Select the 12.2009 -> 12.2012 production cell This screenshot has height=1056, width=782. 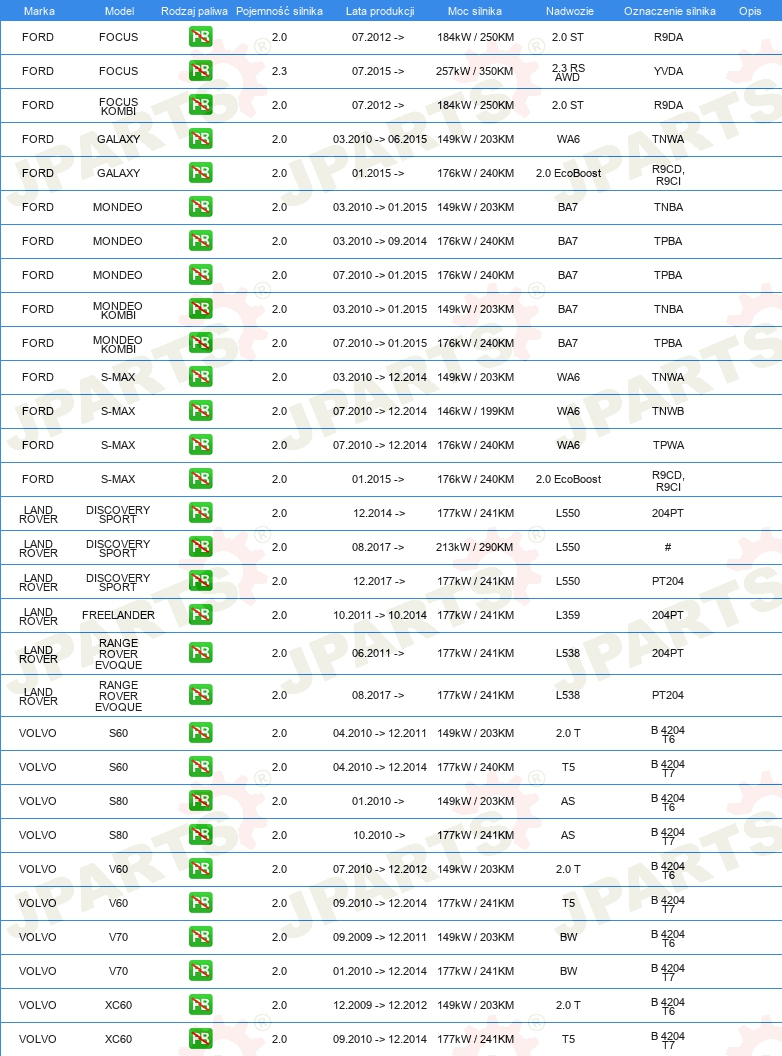[x=380, y=1005]
